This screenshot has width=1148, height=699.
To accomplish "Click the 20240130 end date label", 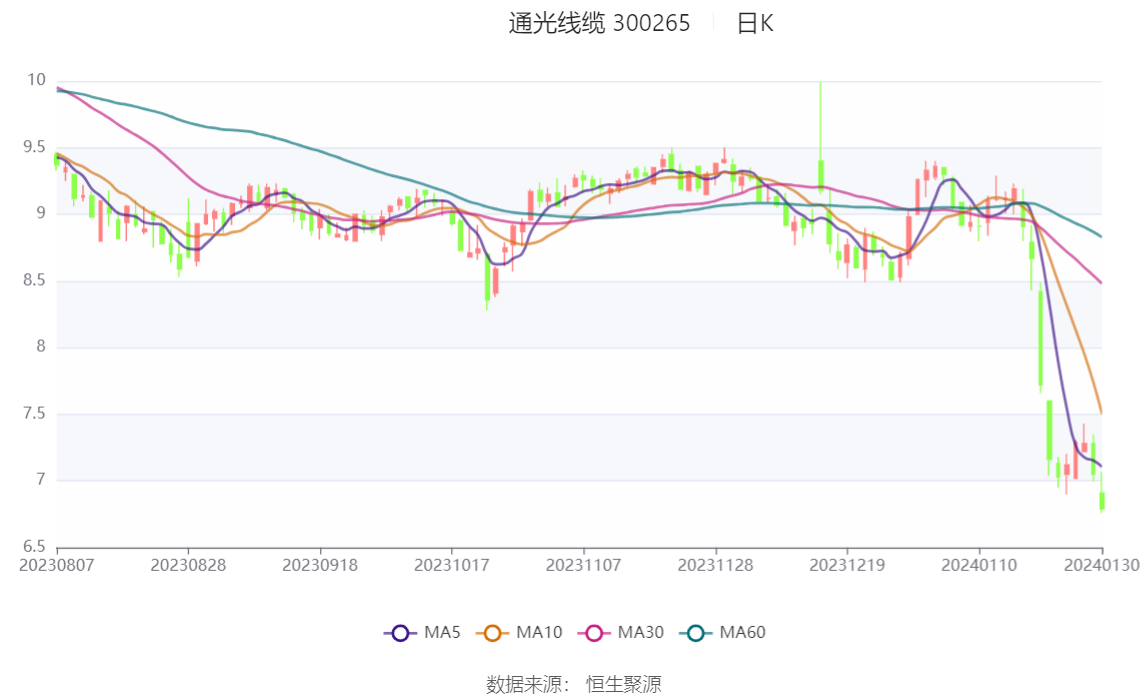I will (x=1102, y=565).
